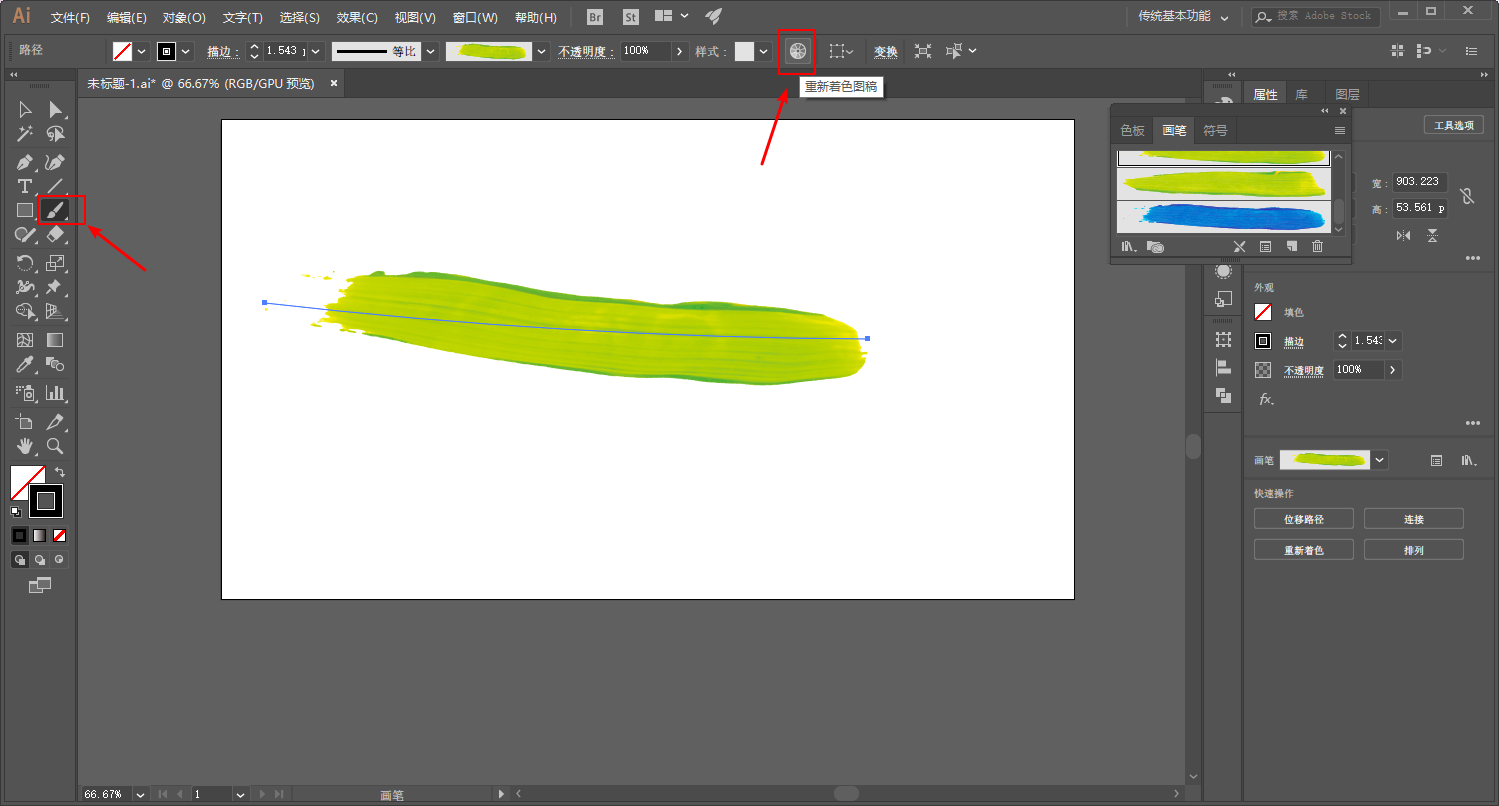Enable Draw Normal mode
This screenshot has width=1499, height=806.
point(20,560)
